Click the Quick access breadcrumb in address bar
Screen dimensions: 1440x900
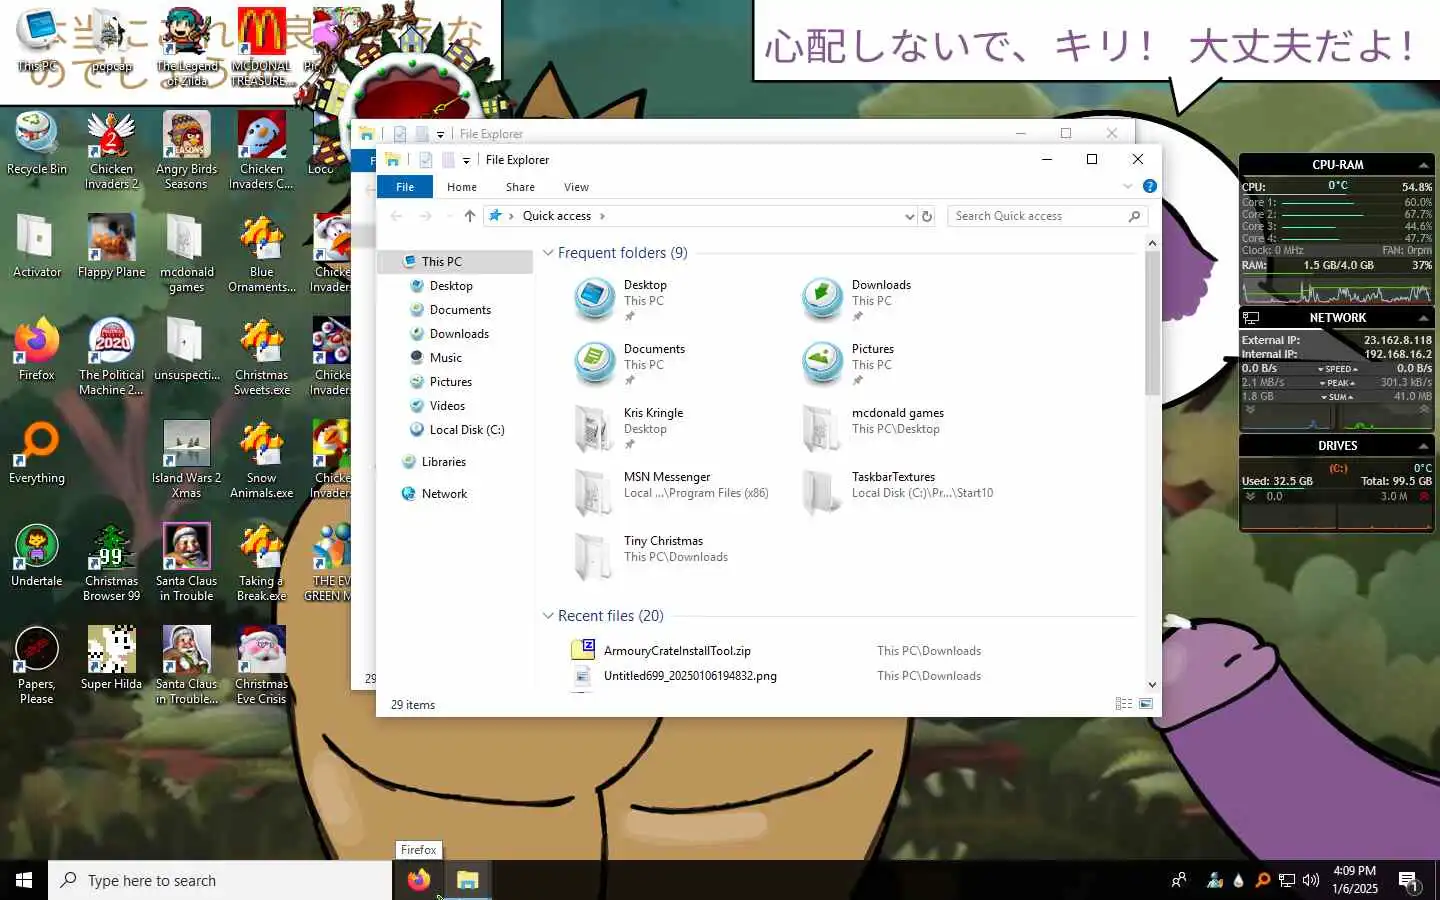pos(557,216)
